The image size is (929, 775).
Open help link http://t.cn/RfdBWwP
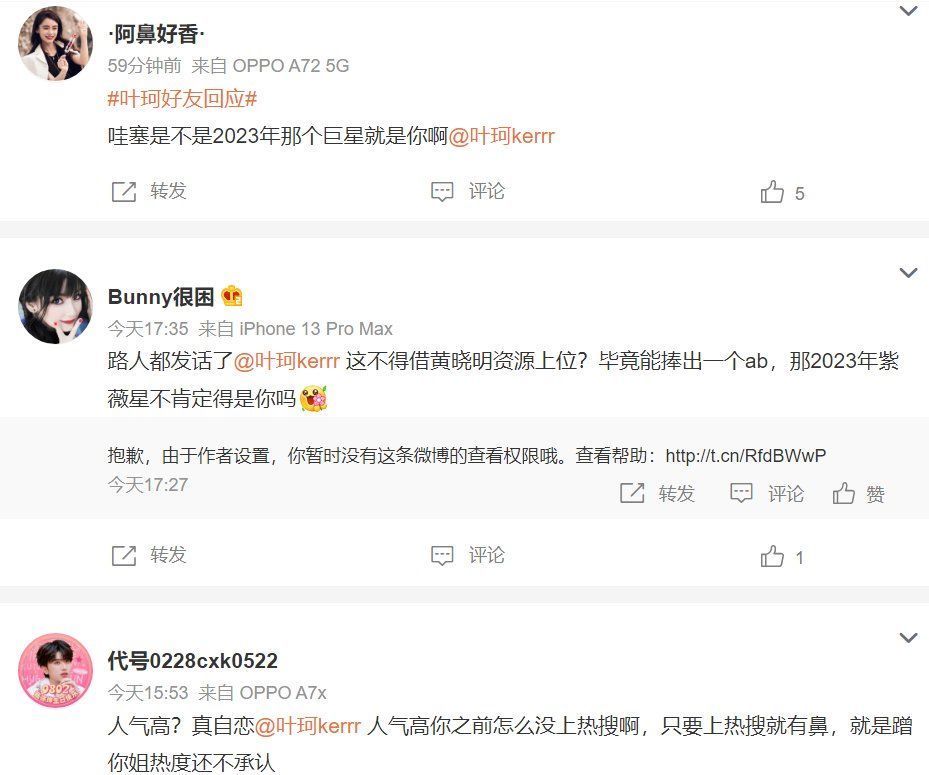[x=745, y=455]
